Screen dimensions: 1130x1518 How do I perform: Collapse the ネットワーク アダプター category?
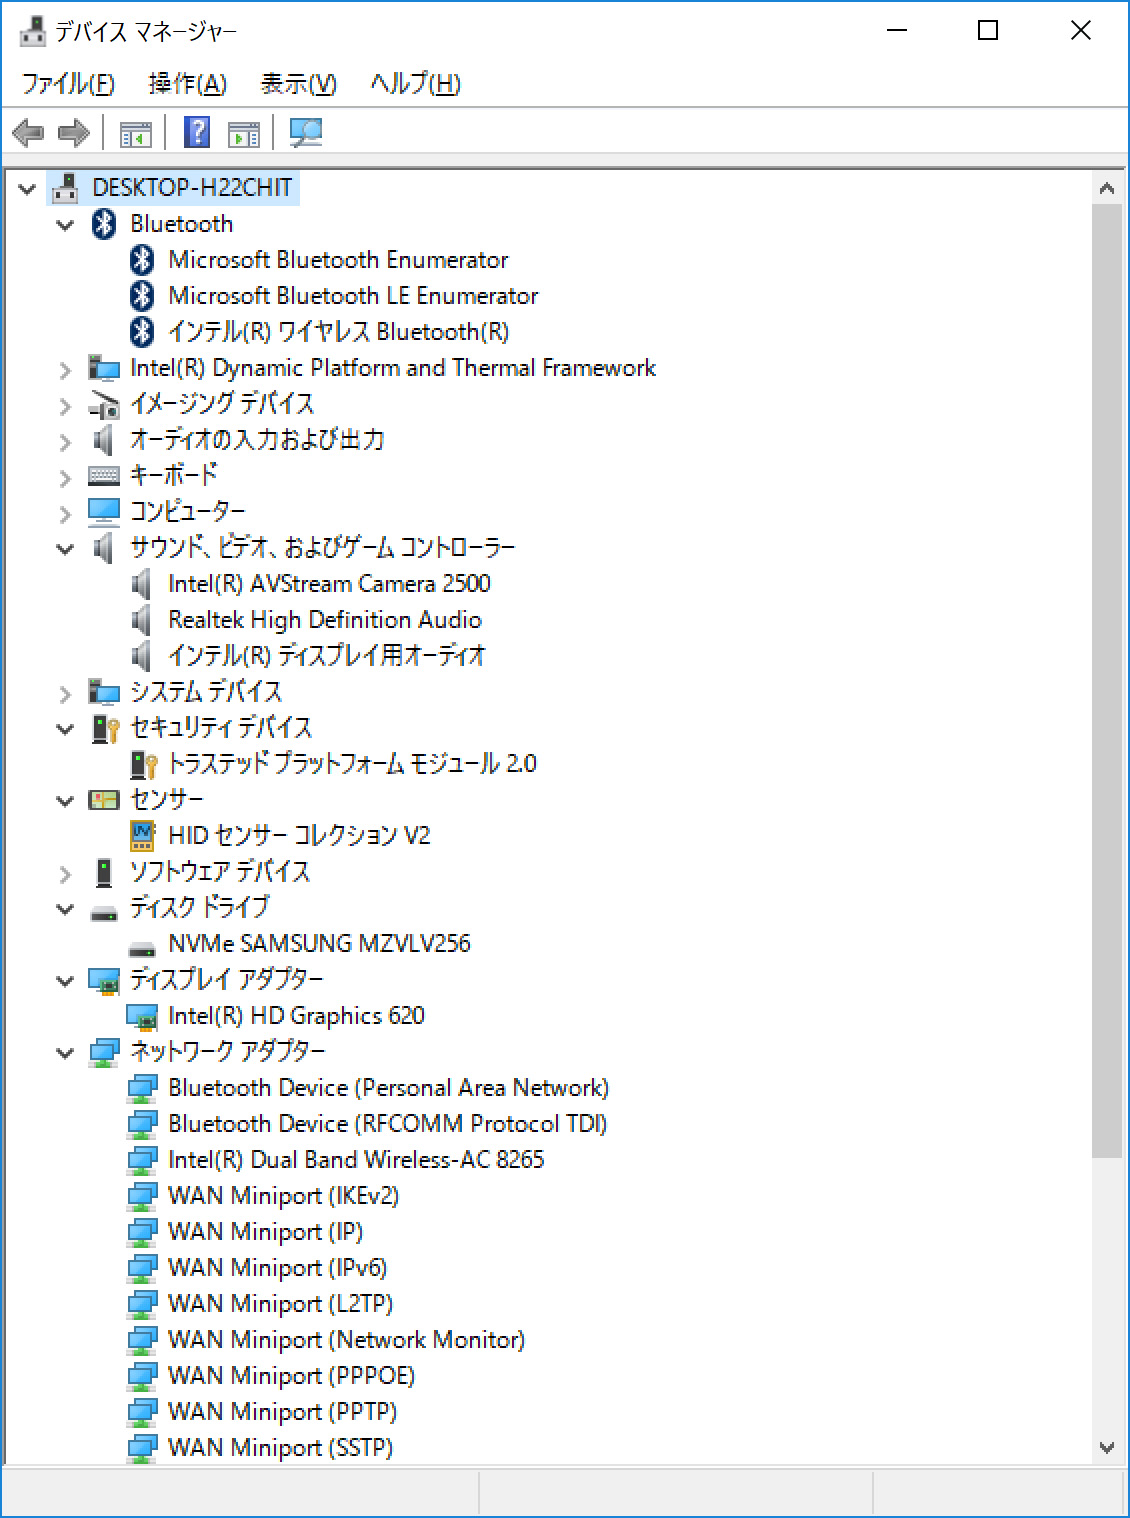(65, 1053)
